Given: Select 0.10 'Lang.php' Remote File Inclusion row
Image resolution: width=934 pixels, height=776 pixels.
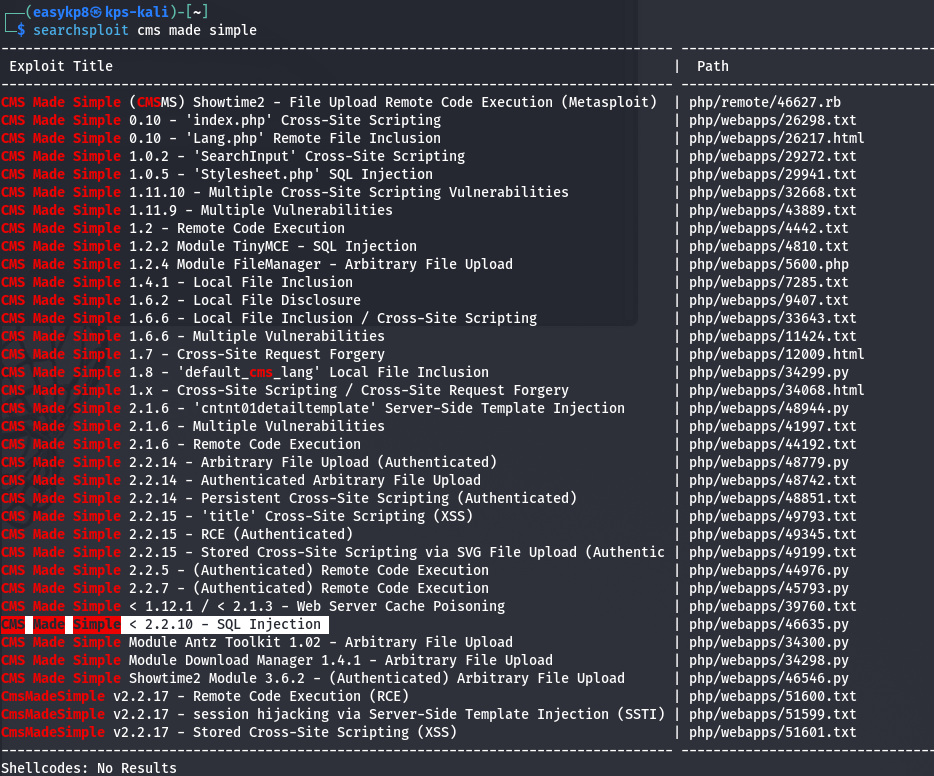Looking at the screenshot, I should (x=221, y=138).
